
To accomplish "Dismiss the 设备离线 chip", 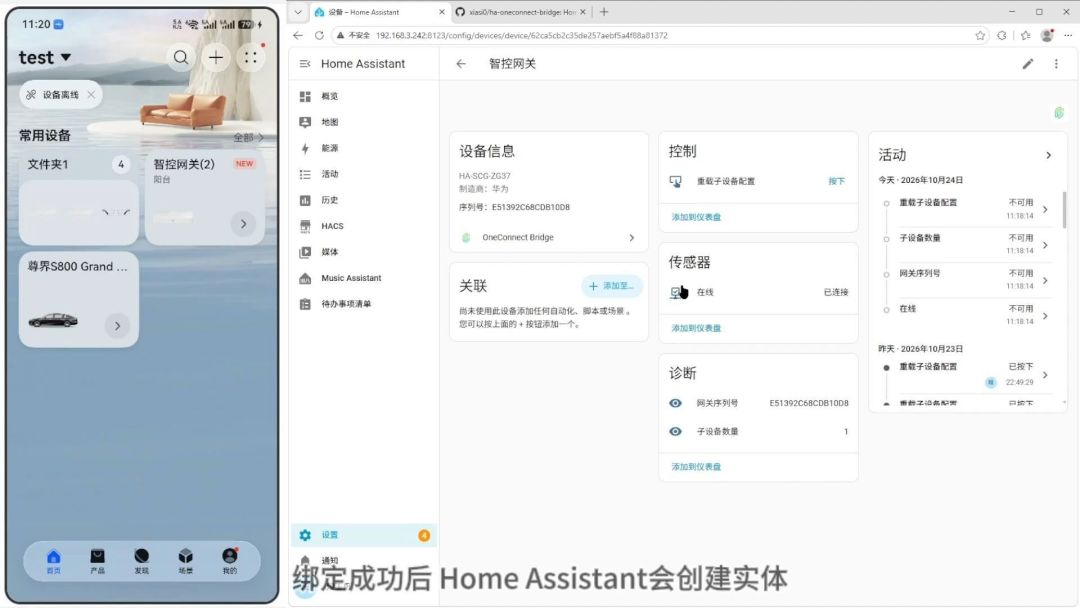I will tap(91, 95).
